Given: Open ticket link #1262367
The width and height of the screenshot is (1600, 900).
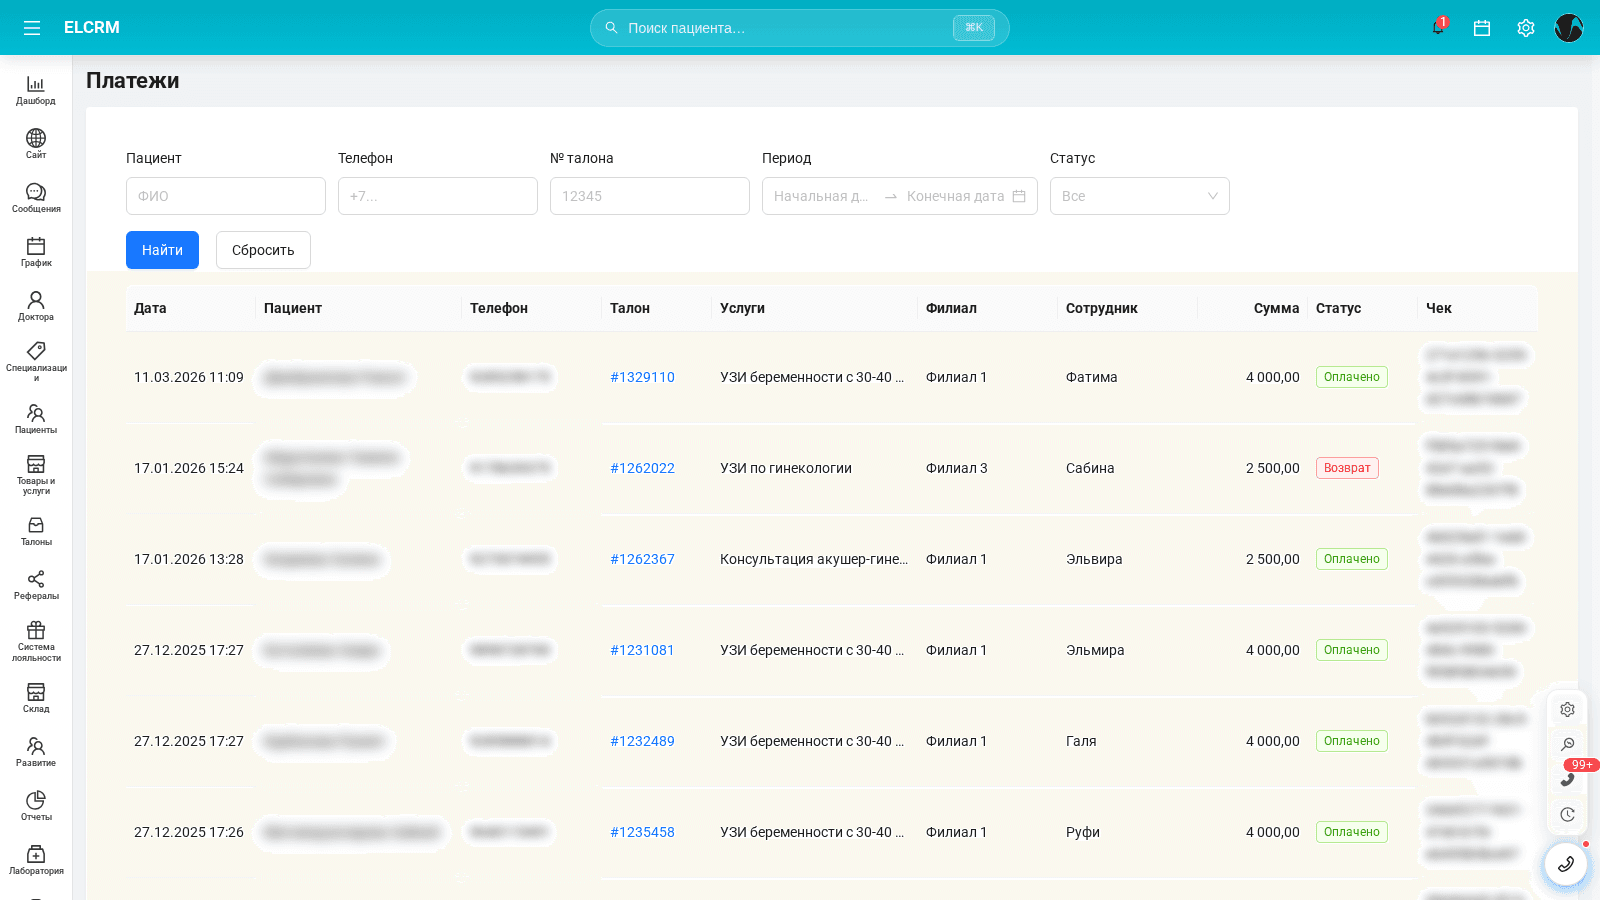Looking at the screenshot, I should click(x=642, y=559).
